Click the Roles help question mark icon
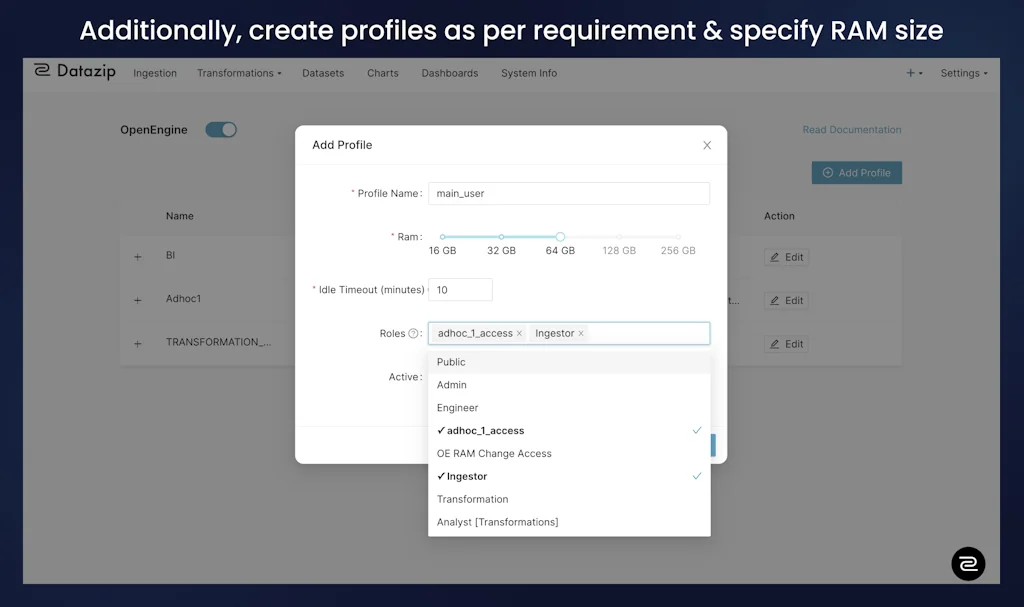This screenshot has width=1024, height=607. pos(411,333)
